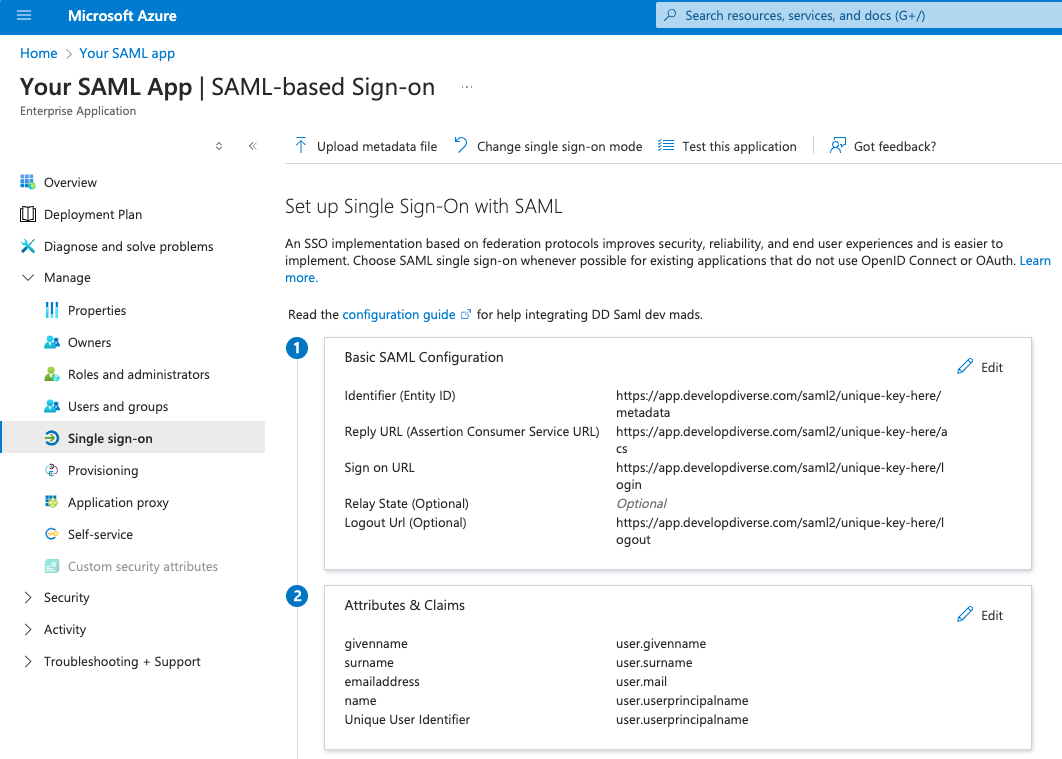Select Diagnose and solve problems
This screenshot has width=1062, height=759.
(x=128, y=246)
